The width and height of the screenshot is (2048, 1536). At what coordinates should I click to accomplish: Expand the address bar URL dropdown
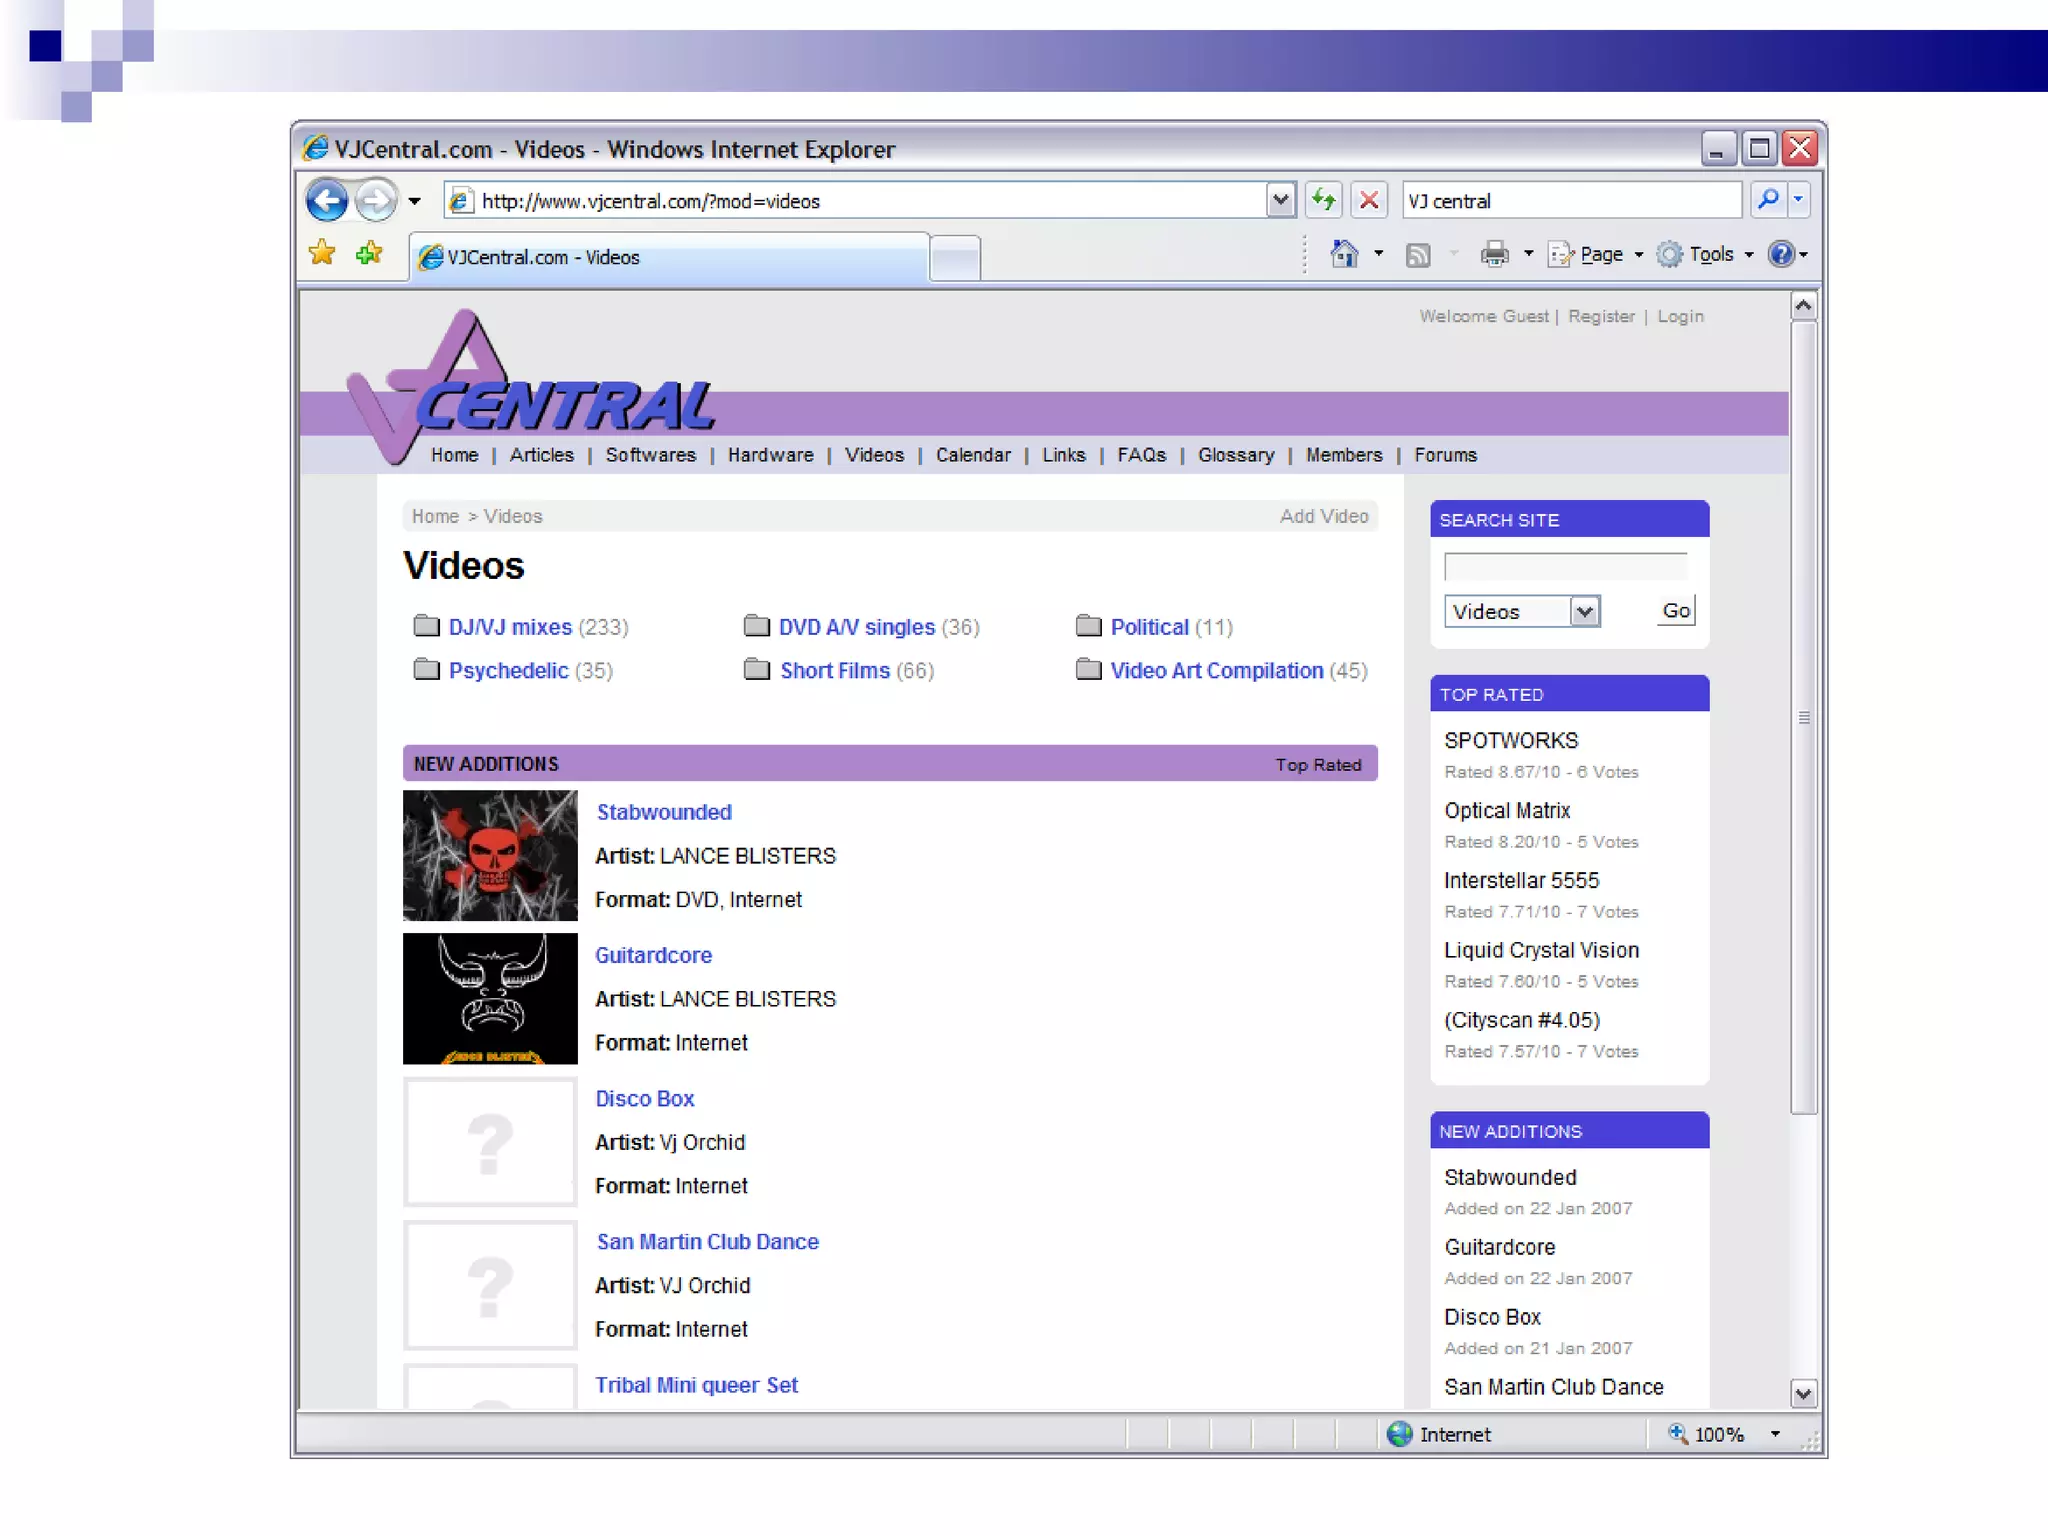pyautogui.click(x=1280, y=200)
